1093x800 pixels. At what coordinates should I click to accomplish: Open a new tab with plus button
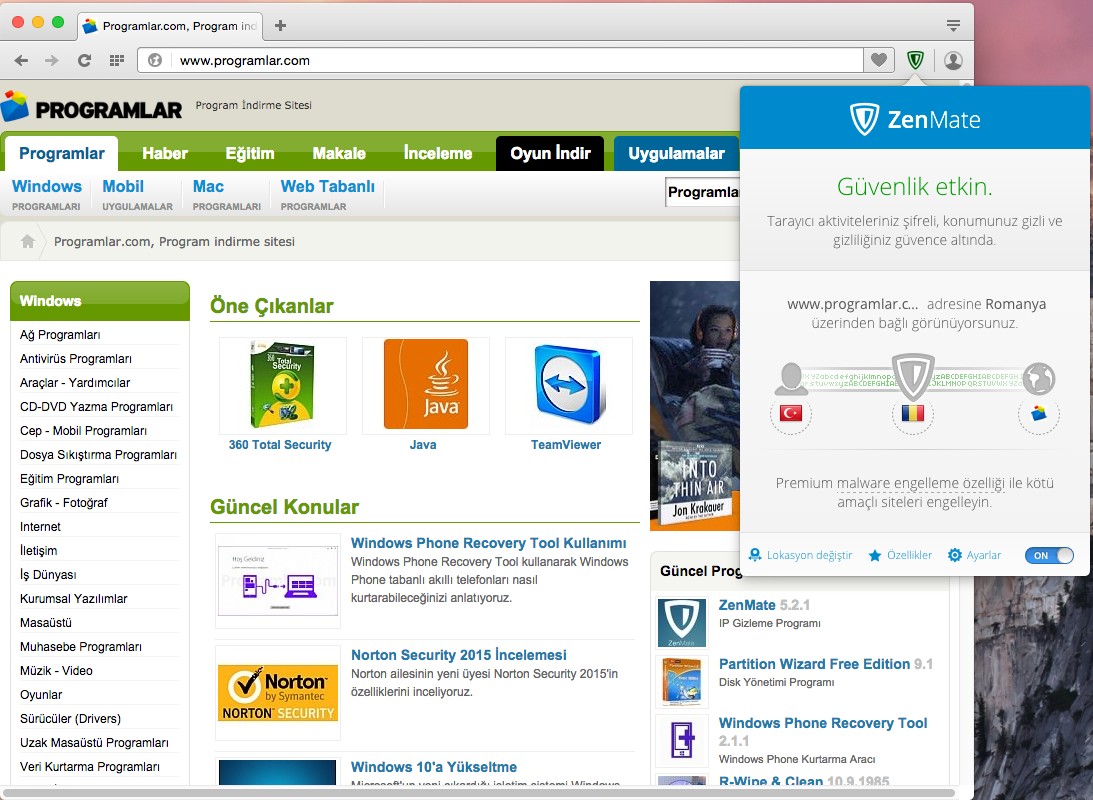(x=280, y=26)
